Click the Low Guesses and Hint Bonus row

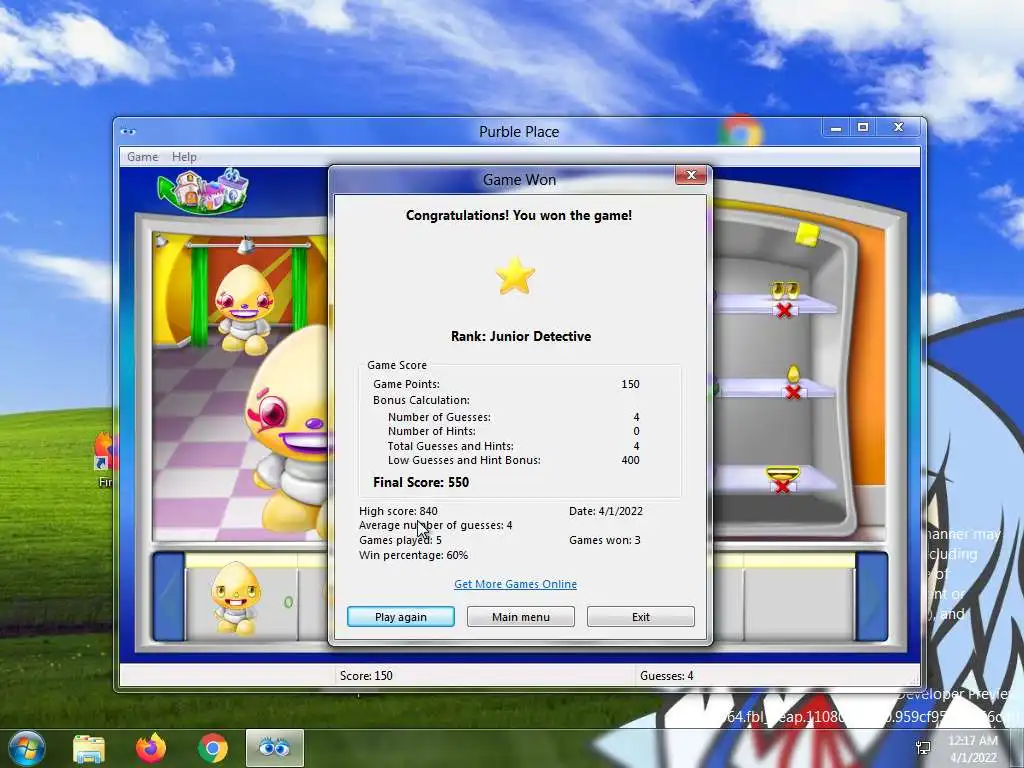tap(513, 460)
